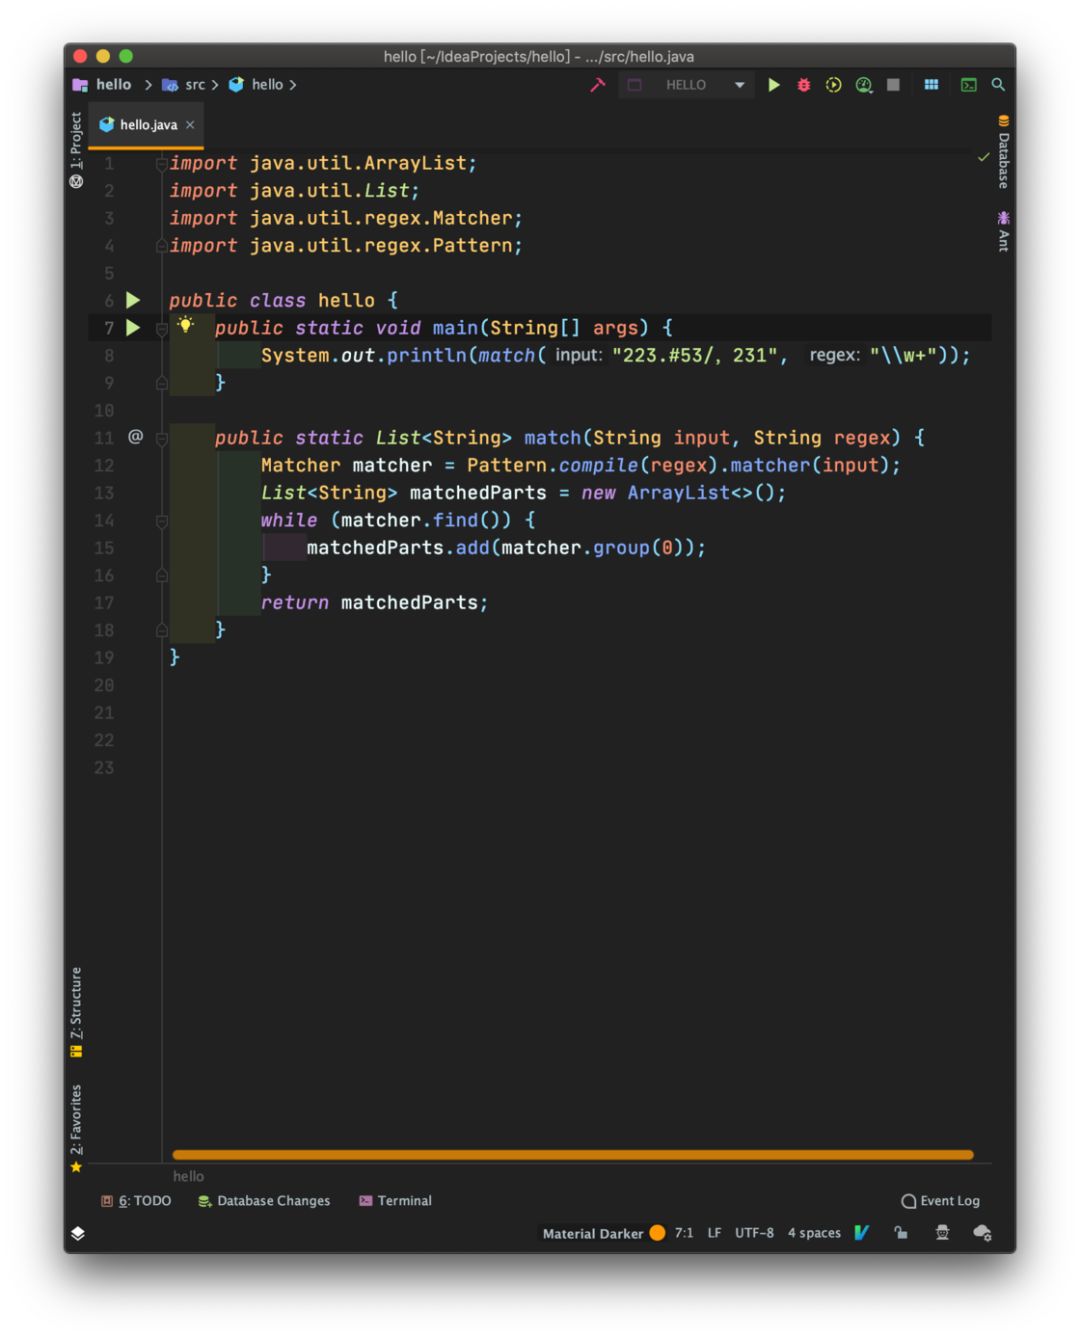1080x1338 pixels.
Task: Change the UTF-8 file encoding
Action: coord(754,1233)
